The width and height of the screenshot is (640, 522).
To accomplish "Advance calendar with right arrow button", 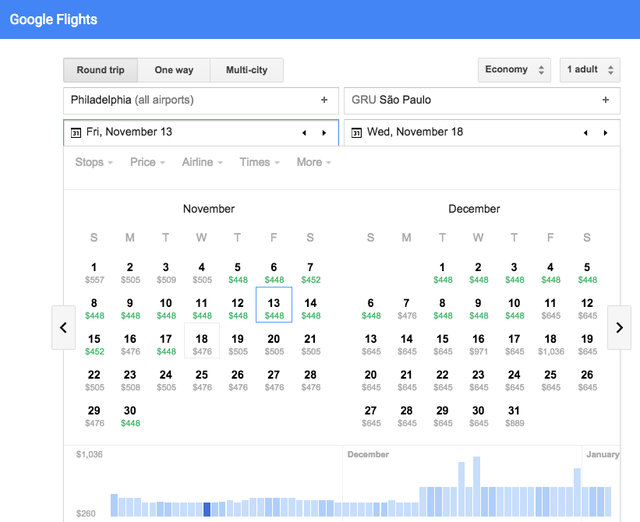I will pos(619,327).
